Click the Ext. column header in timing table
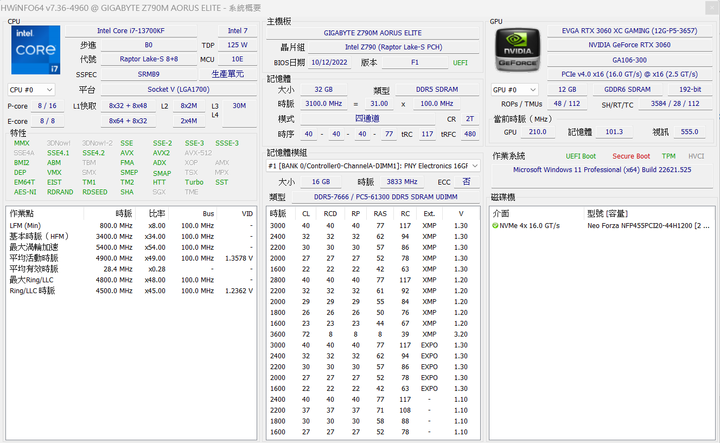Screen dimensions: 720x443 429,214
